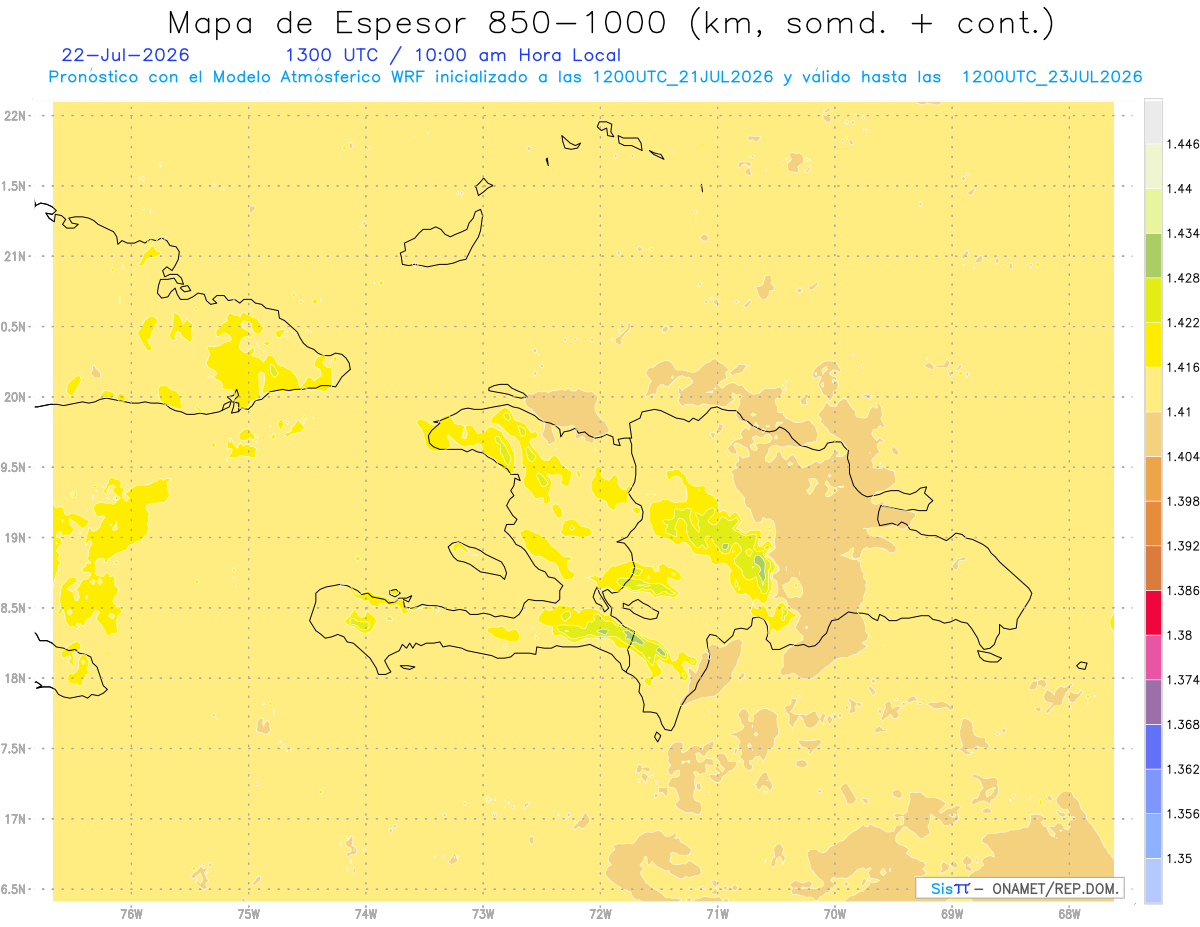Click the legend value '1.362'

click(x=1184, y=769)
